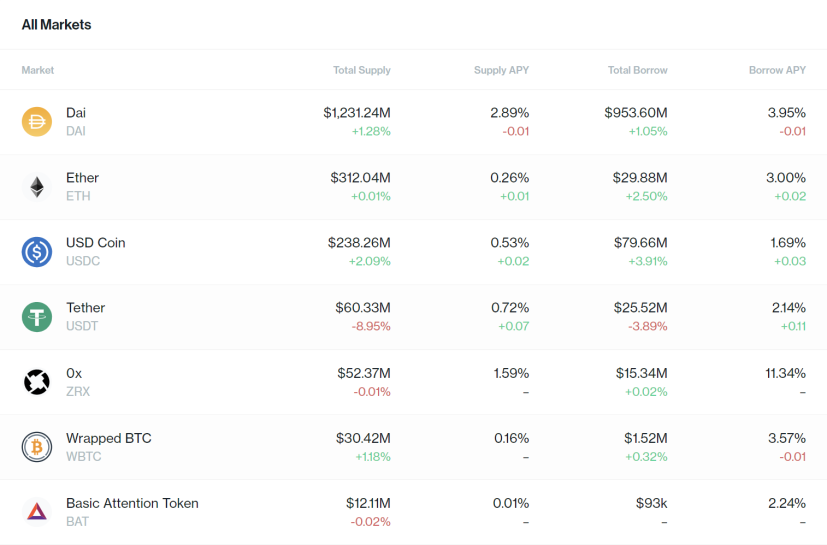Open the USD Coin market name
This screenshot has height=545, width=827.
(x=95, y=243)
